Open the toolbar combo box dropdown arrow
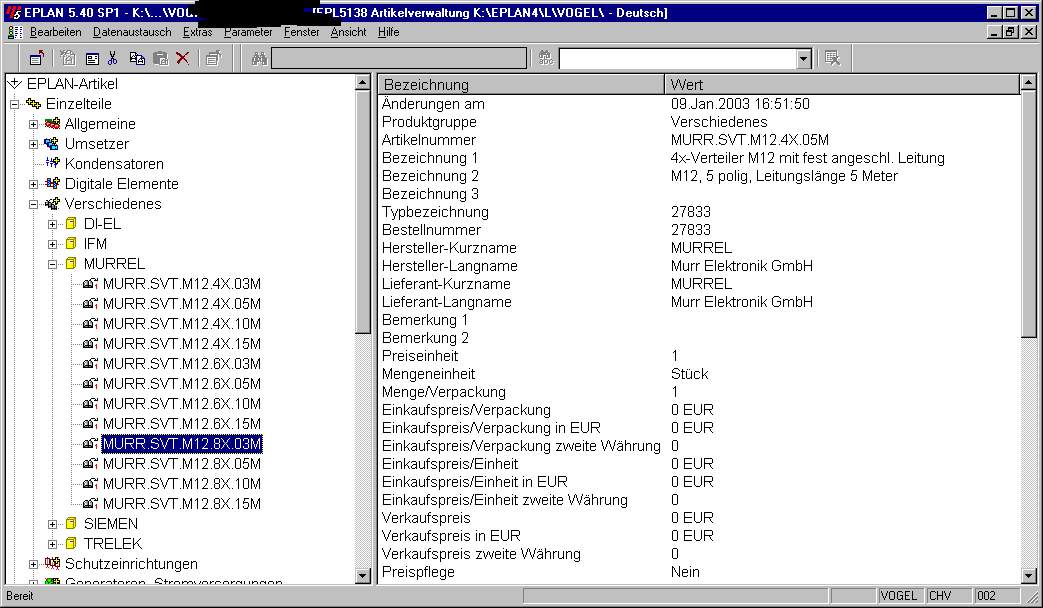 point(804,59)
